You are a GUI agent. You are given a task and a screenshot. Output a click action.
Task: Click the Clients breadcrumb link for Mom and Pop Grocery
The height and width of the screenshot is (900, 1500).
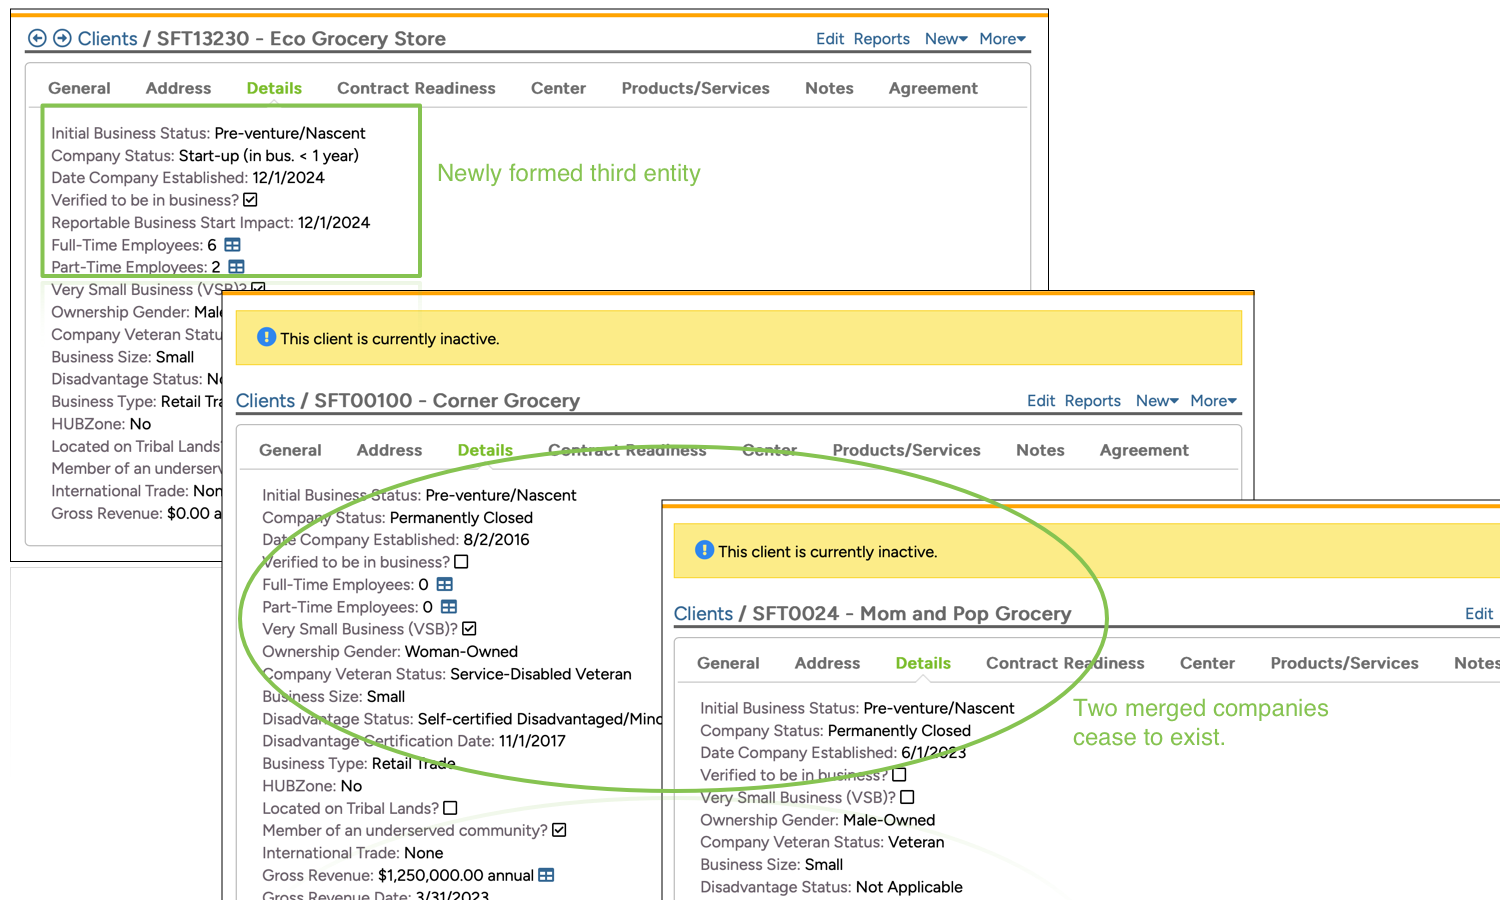pos(703,614)
